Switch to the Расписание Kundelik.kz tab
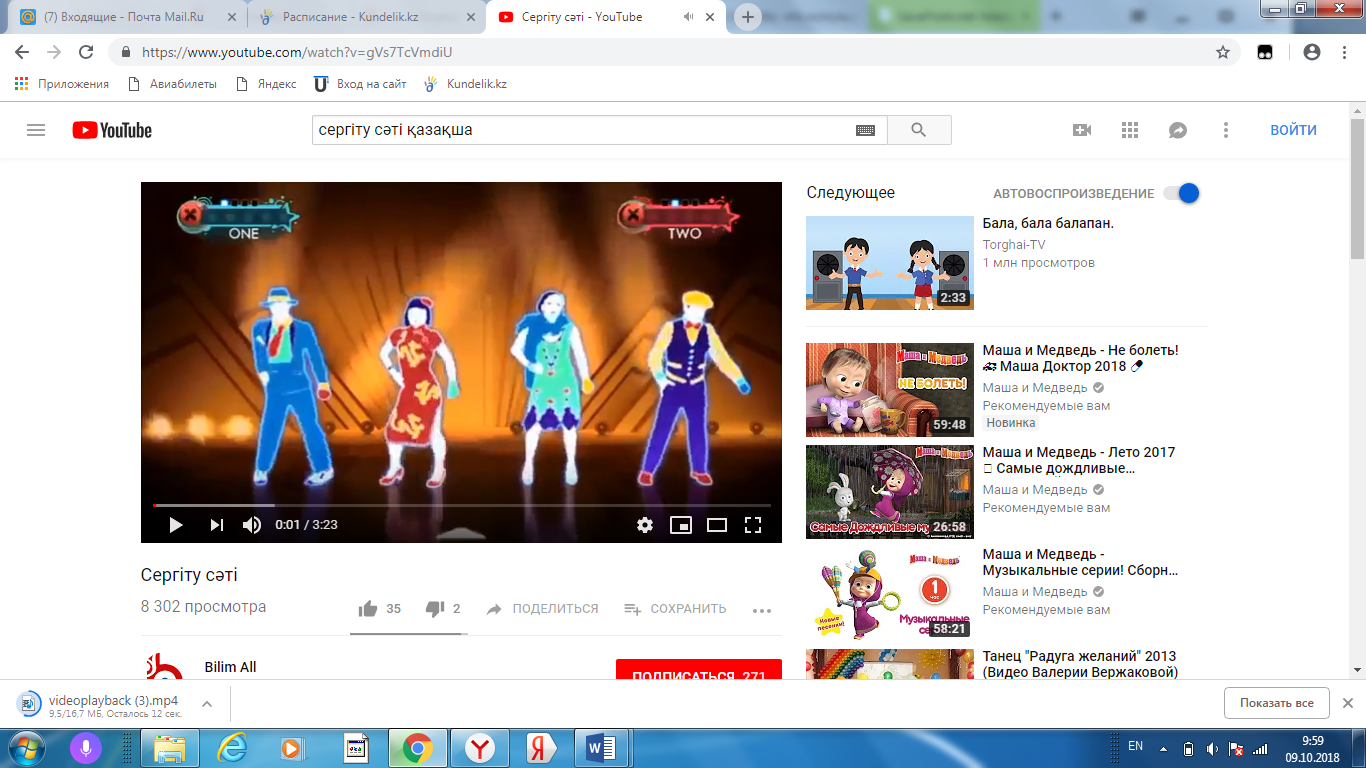Image resolution: width=1366 pixels, height=768 pixels. (364, 17)
